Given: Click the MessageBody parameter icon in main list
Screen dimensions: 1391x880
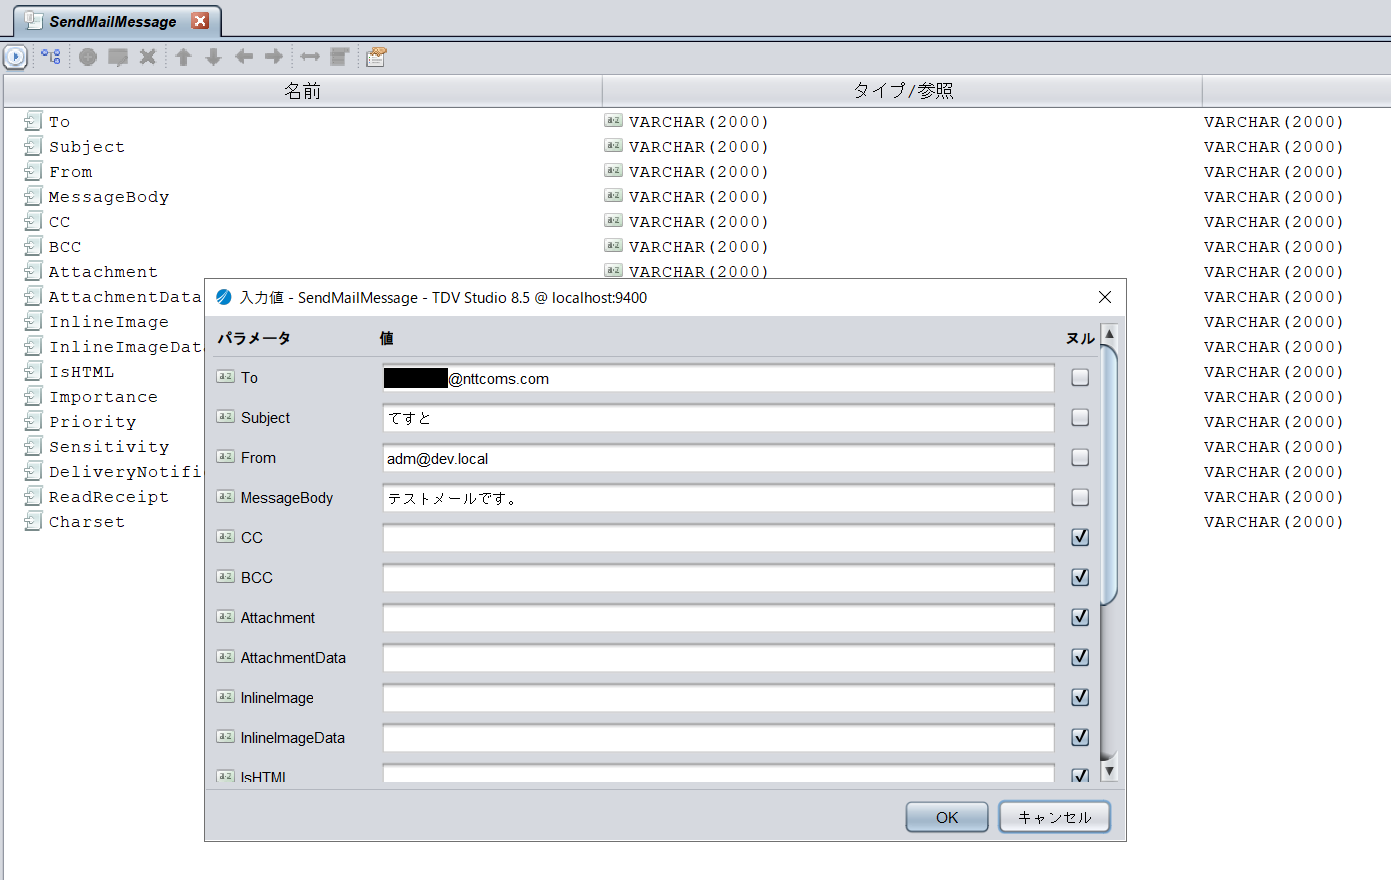Looking at the screenshot, I should (33, 196).
